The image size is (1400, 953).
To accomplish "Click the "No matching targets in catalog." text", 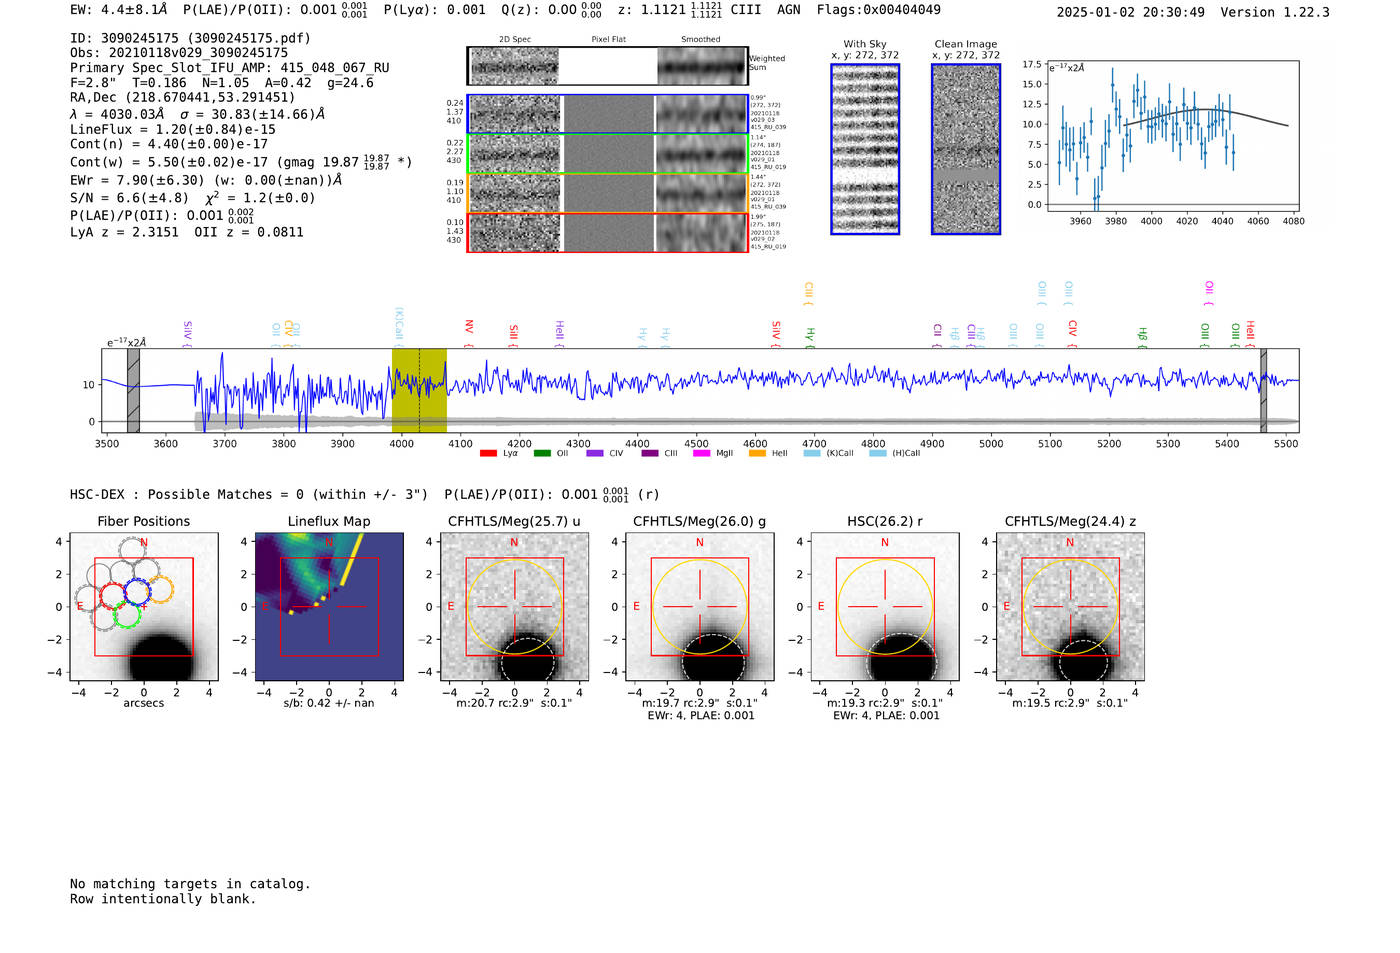I will [x=190, y=884].
